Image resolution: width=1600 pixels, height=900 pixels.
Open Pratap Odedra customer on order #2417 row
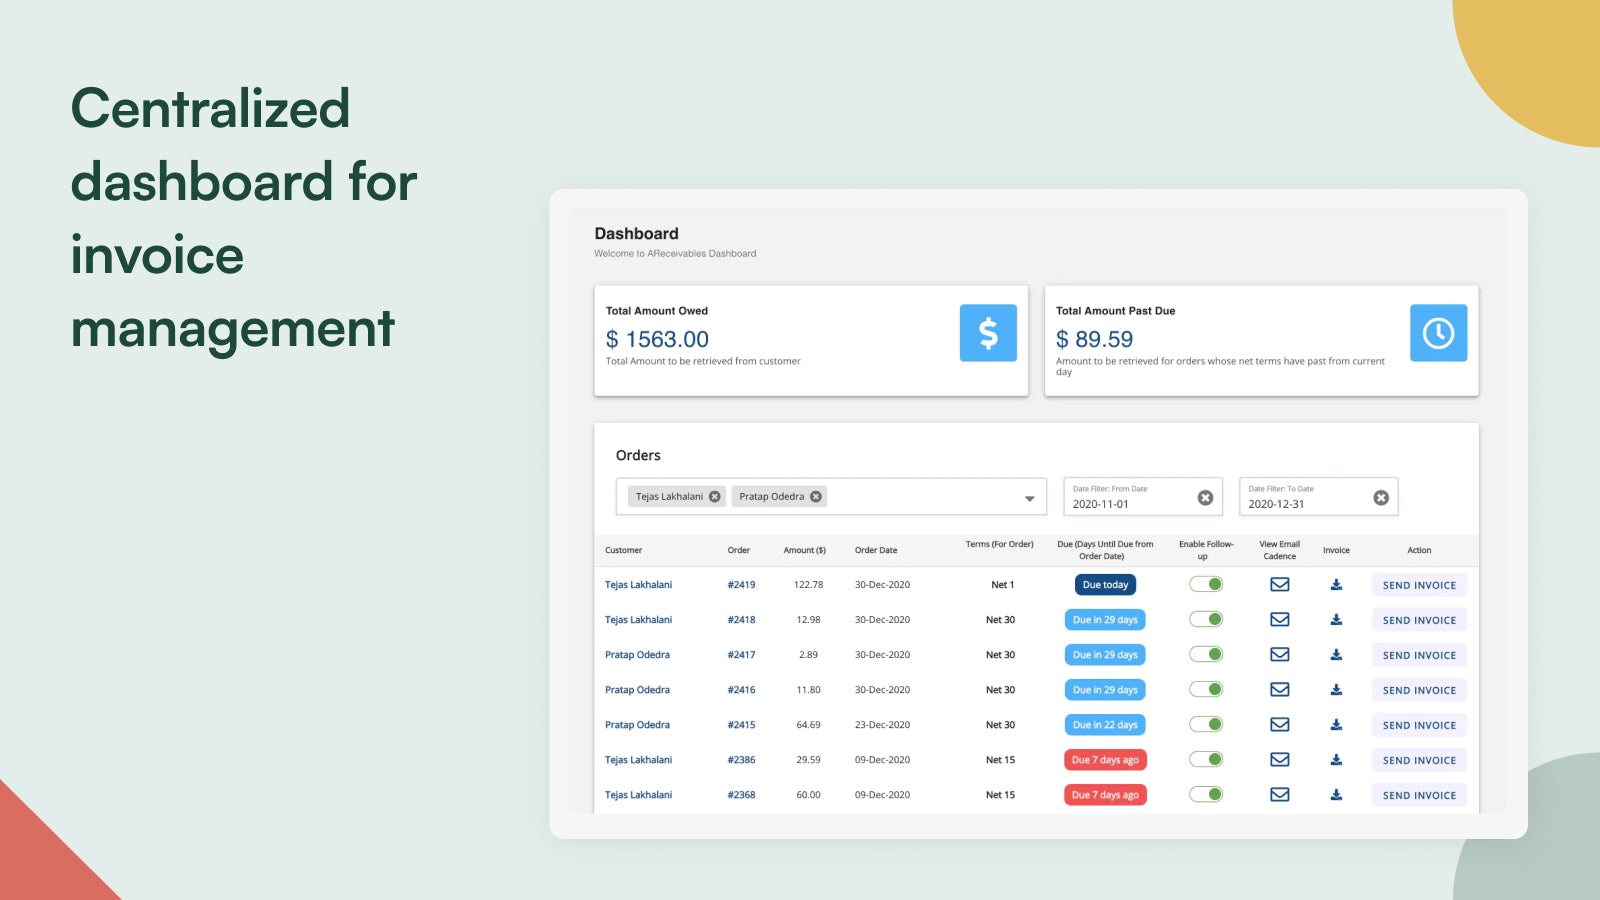(x=637, y=655)
